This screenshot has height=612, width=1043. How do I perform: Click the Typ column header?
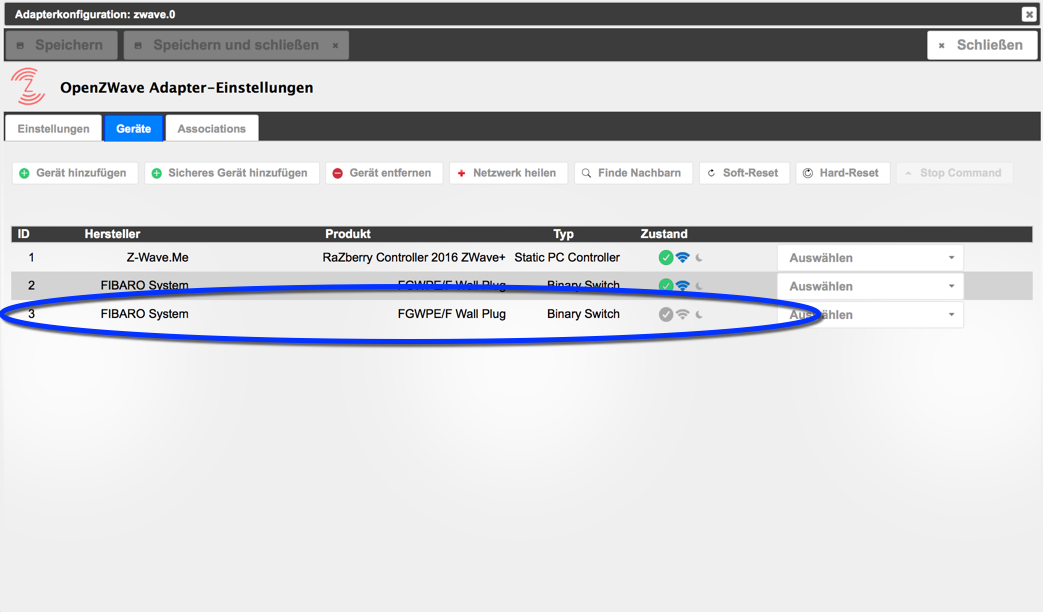click(x=563, y=233)
